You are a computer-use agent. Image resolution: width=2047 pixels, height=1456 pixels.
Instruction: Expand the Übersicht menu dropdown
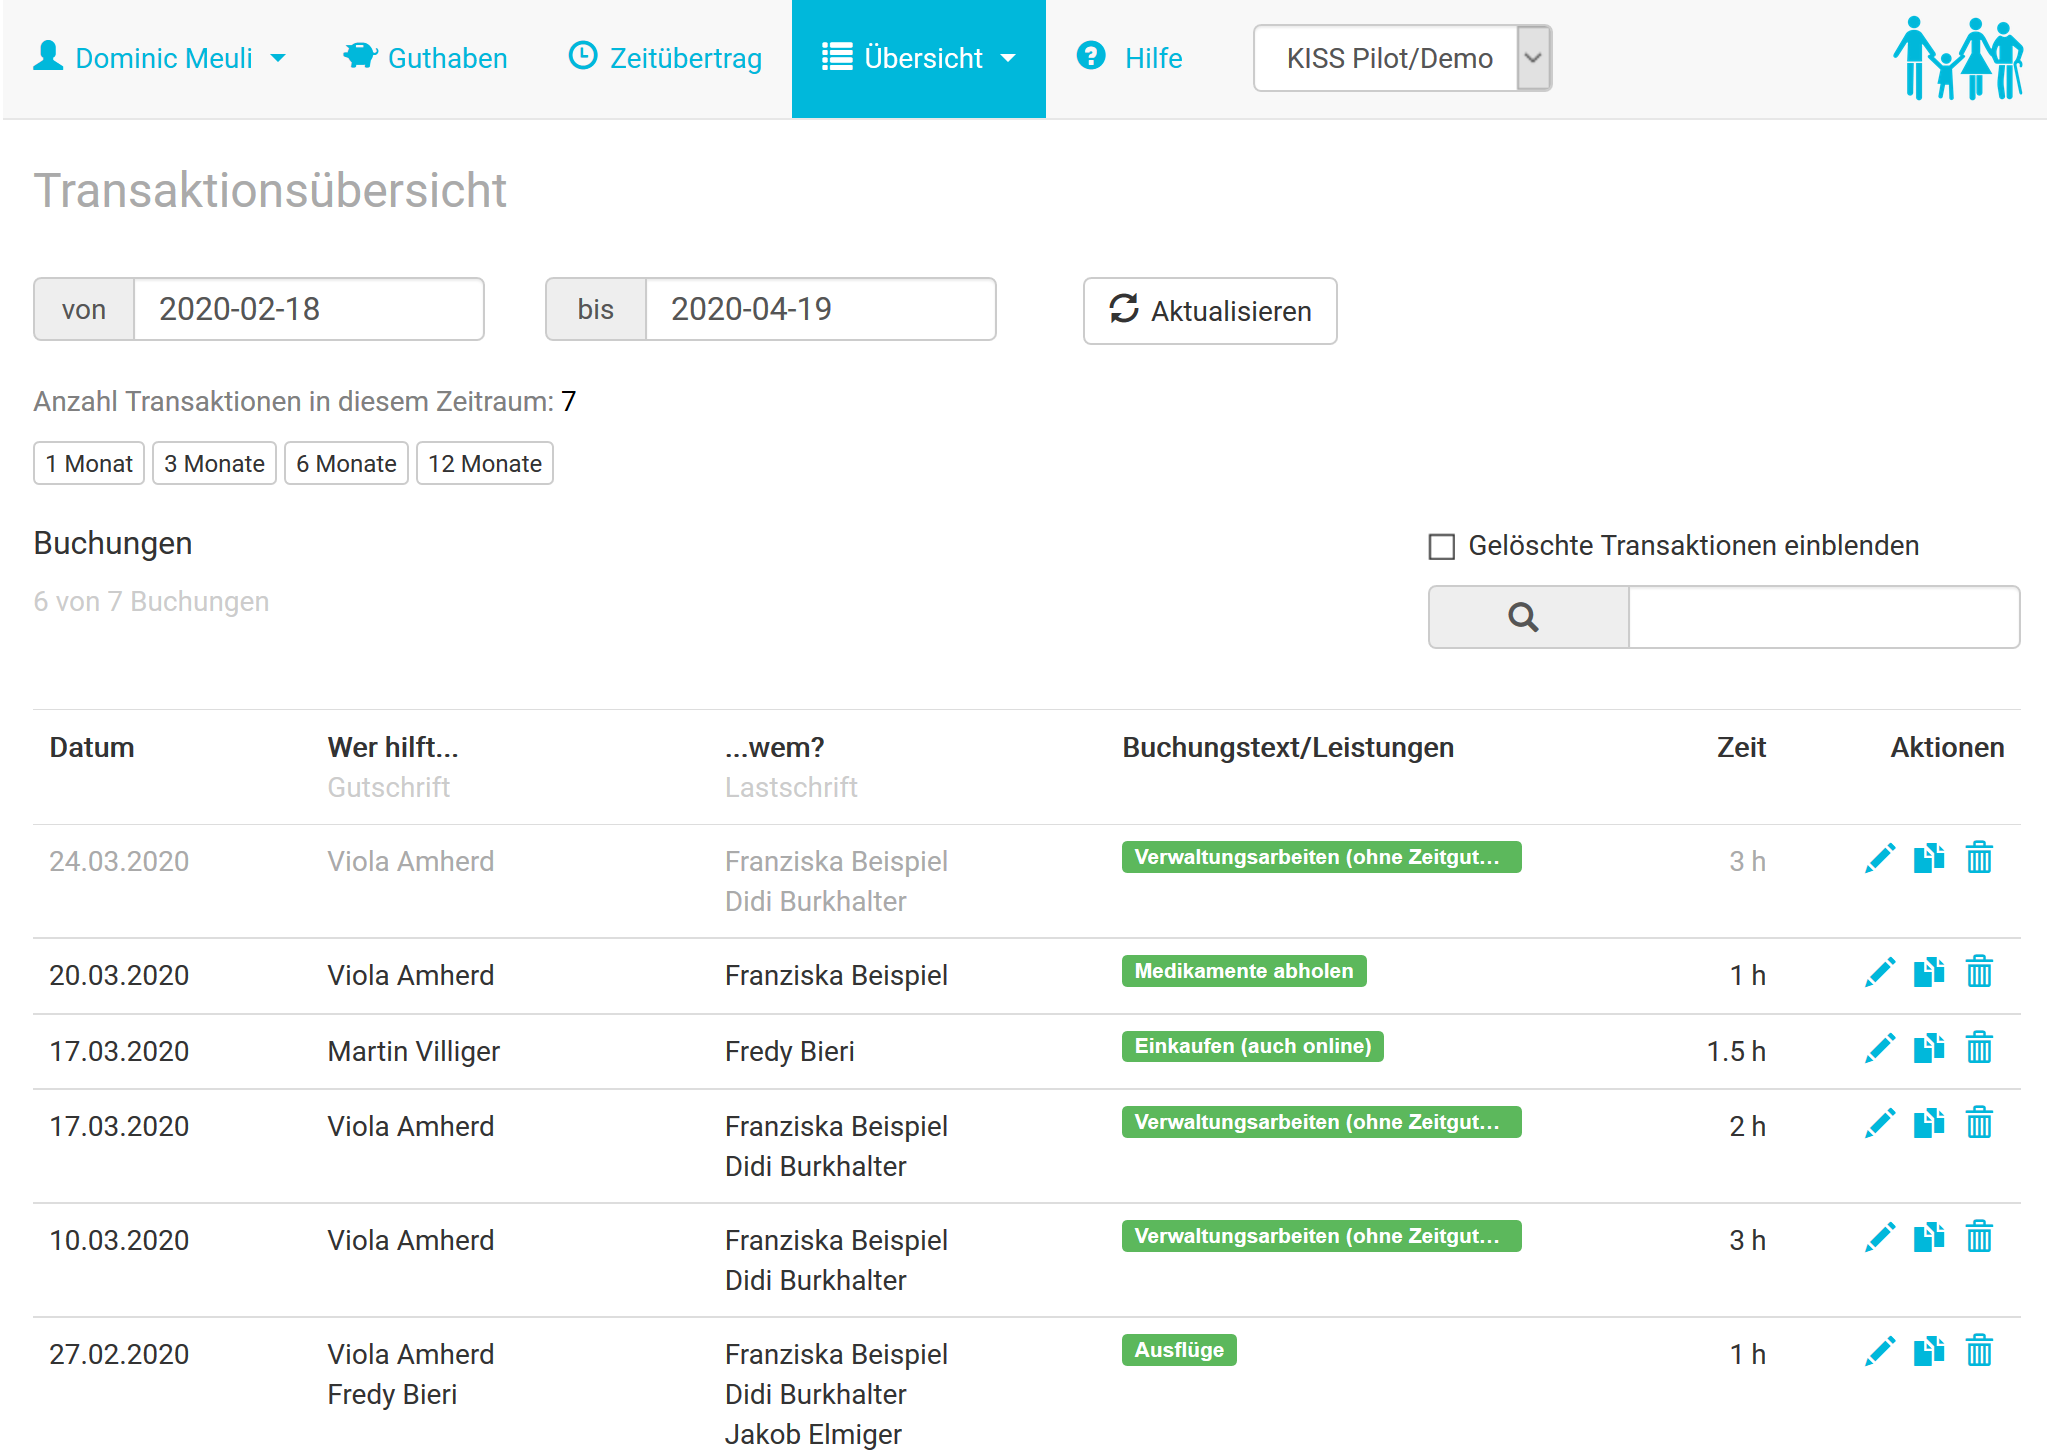[x=918, y=58]
